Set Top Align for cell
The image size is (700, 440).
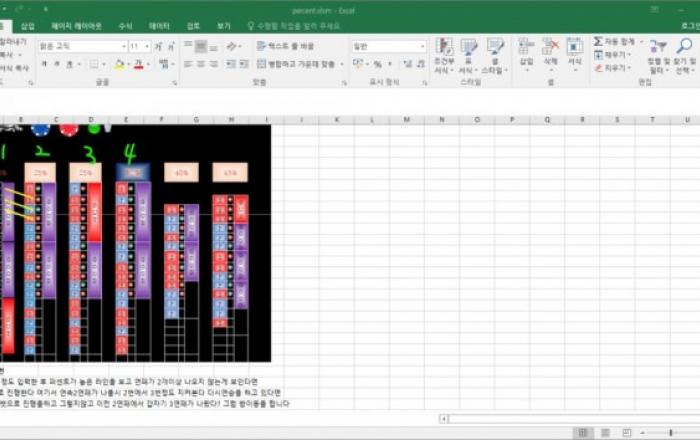[x=188, y=46]
